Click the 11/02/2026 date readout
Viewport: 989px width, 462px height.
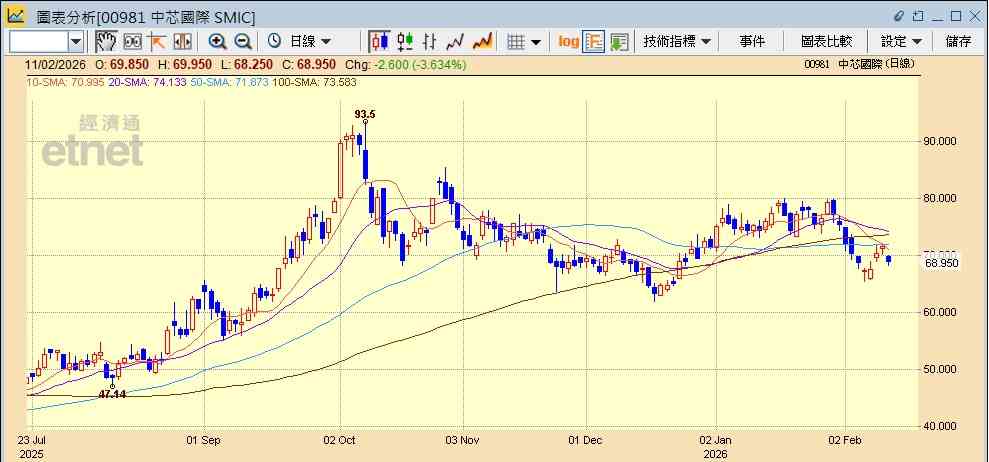(x=56, y=64)
